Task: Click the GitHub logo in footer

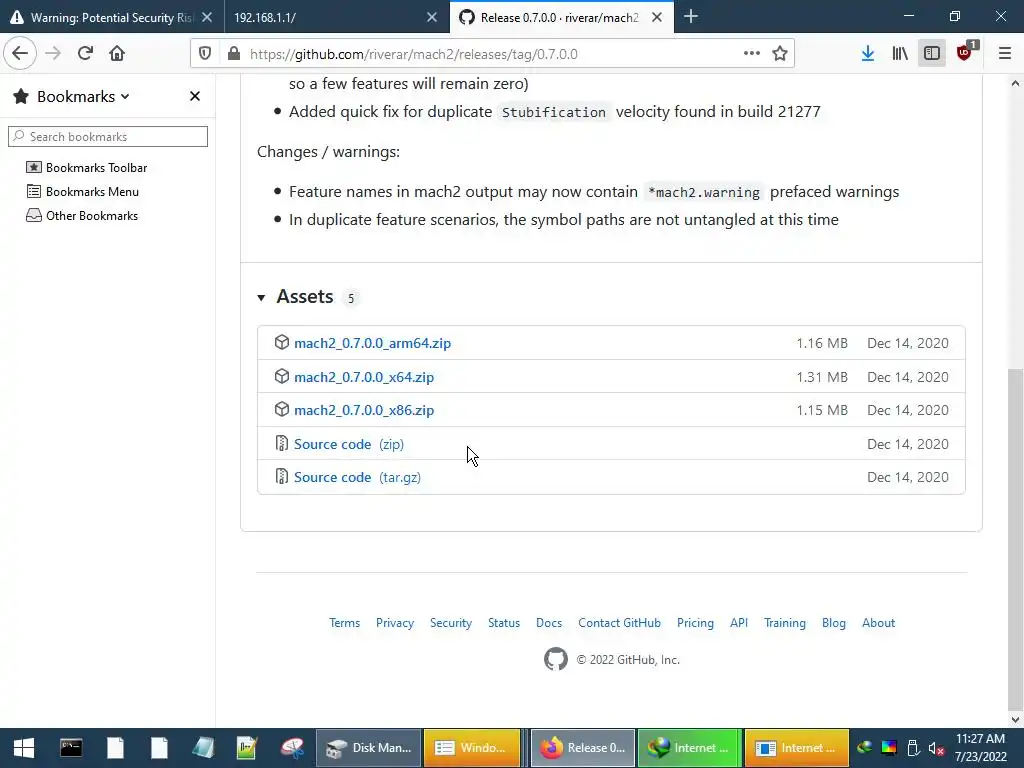Action: pos(556,660)
